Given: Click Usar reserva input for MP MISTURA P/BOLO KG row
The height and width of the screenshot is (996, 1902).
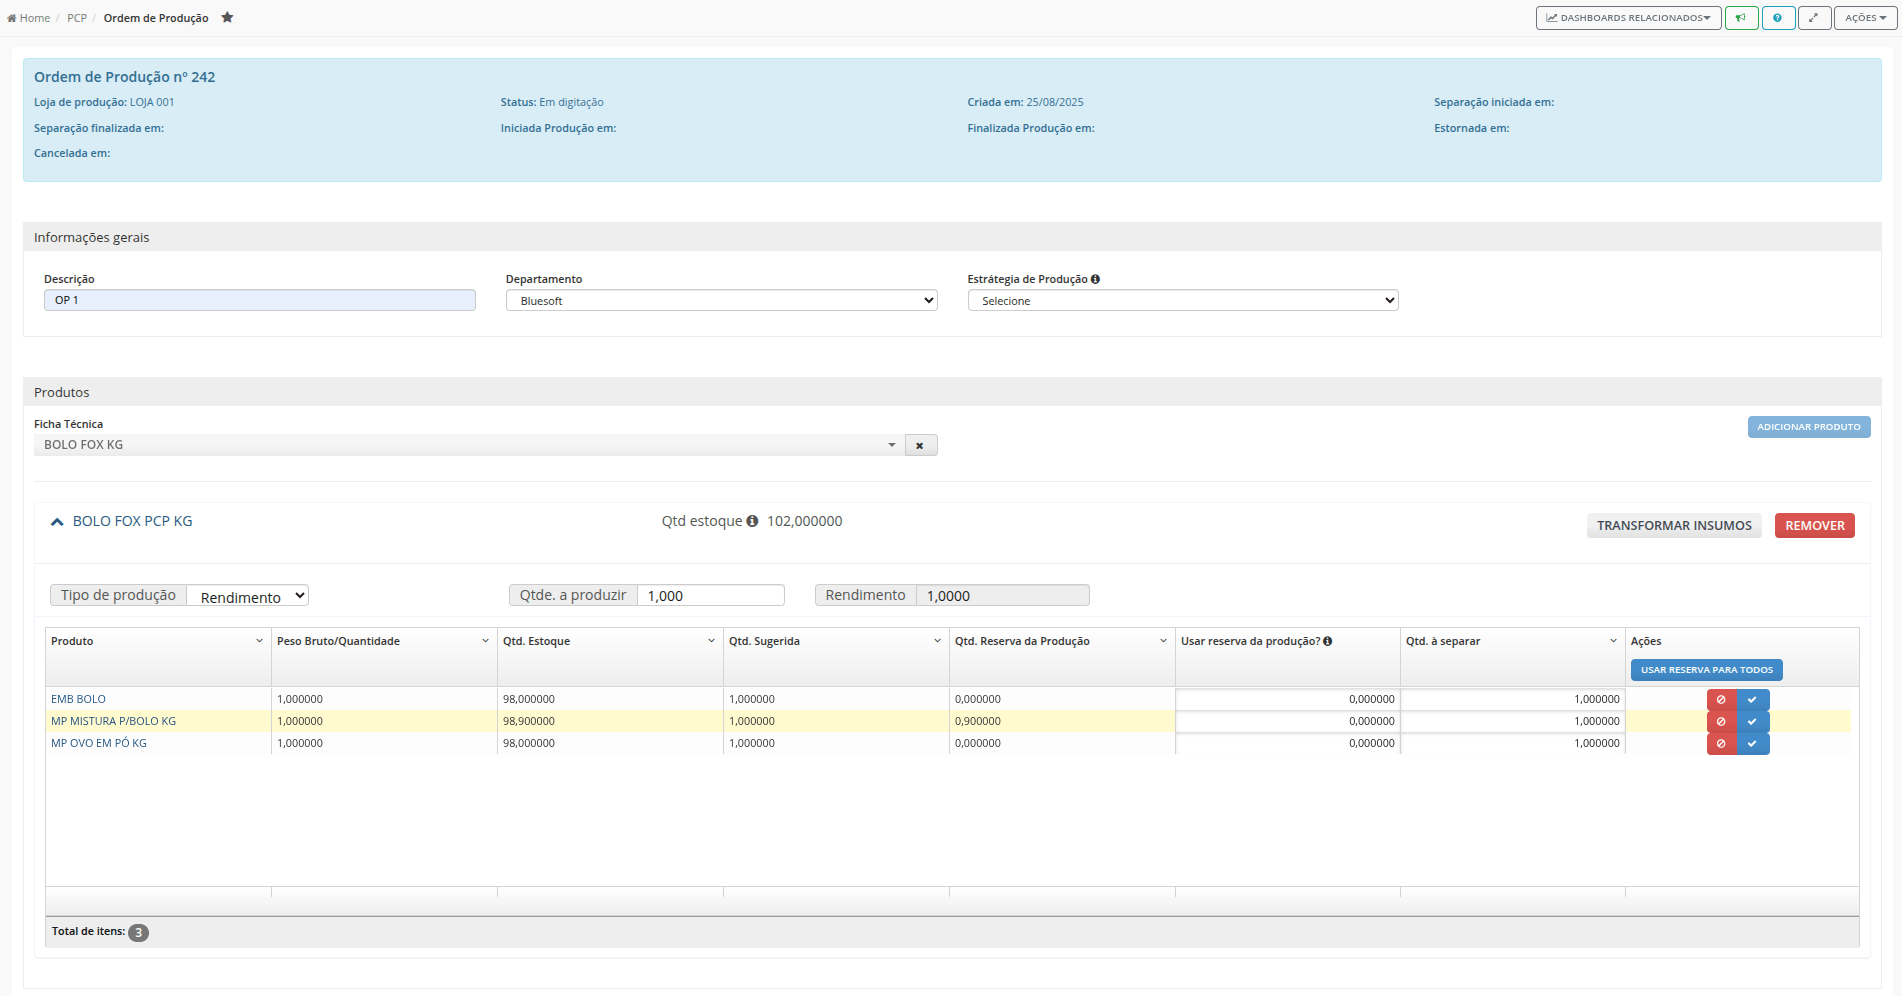Looking at the screenshot, I should 1288,722.
